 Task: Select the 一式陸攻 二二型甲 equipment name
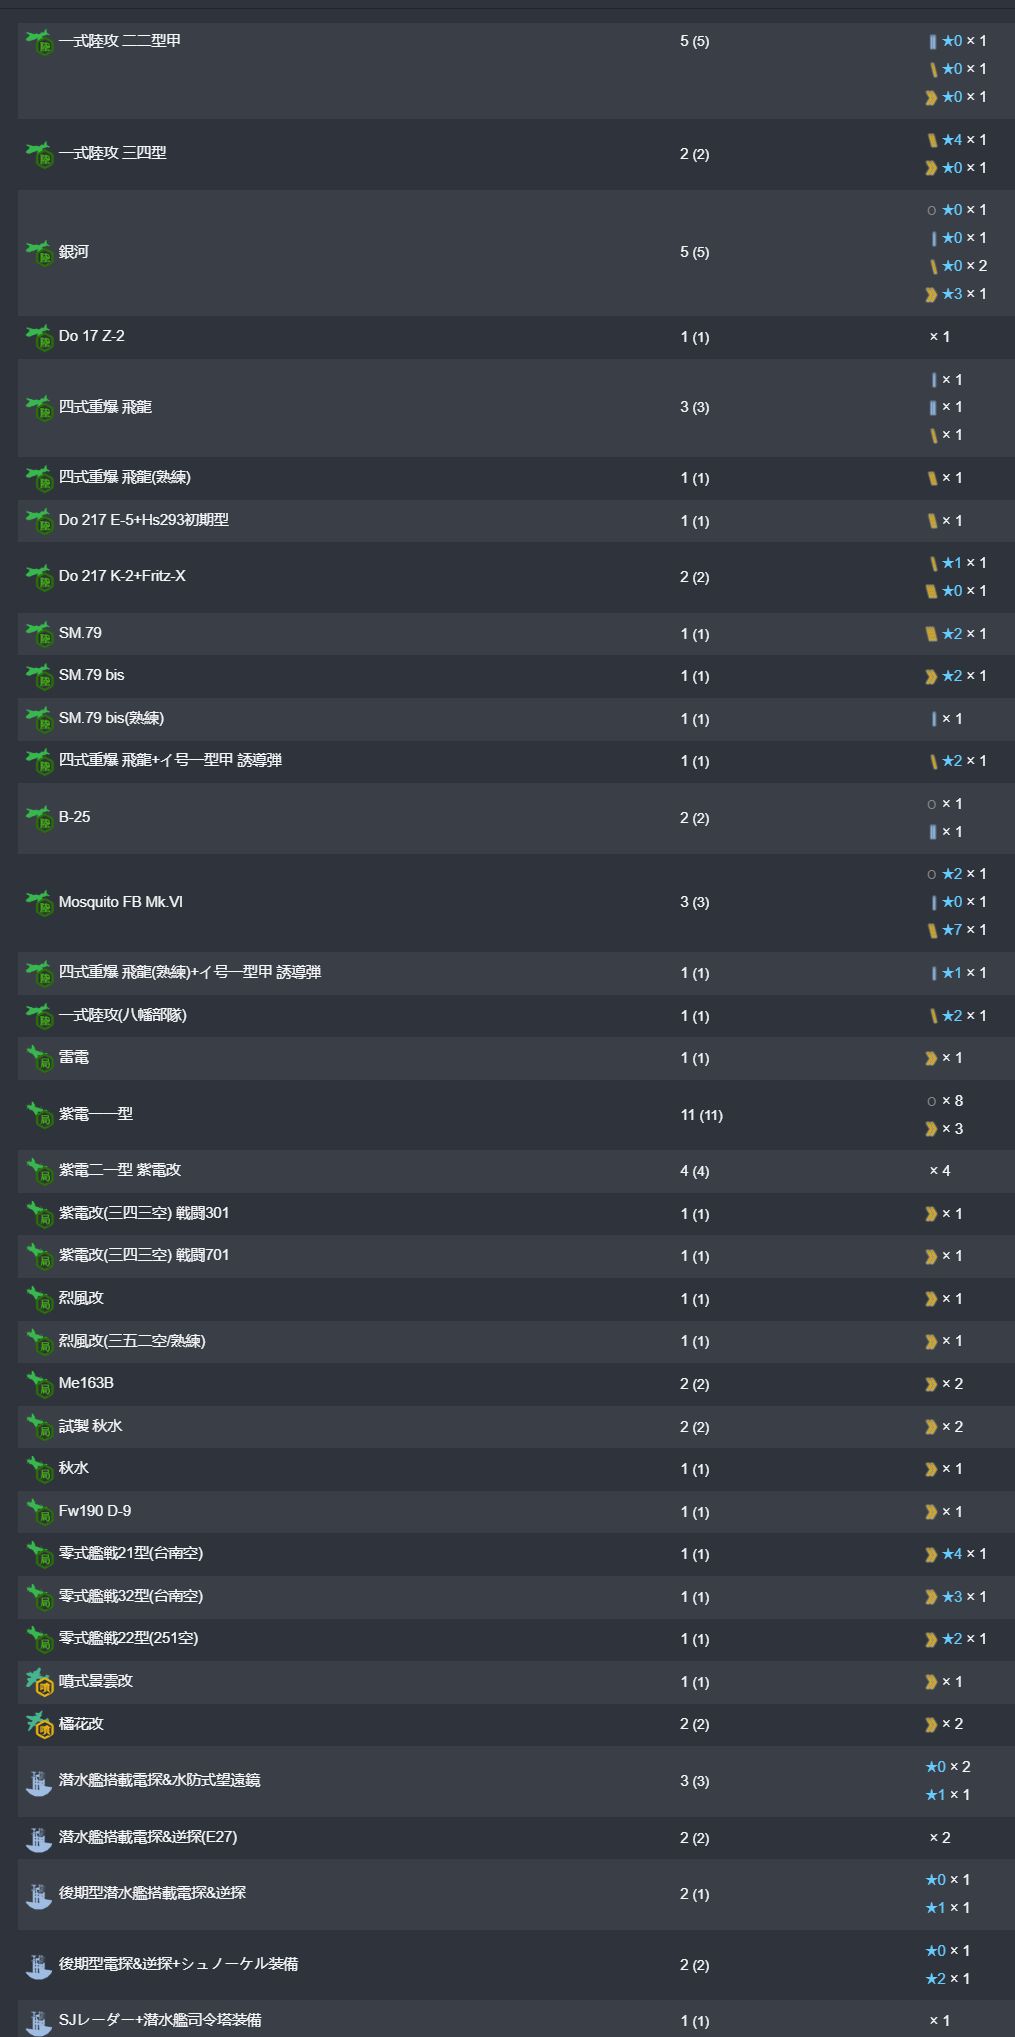[120, 41]
